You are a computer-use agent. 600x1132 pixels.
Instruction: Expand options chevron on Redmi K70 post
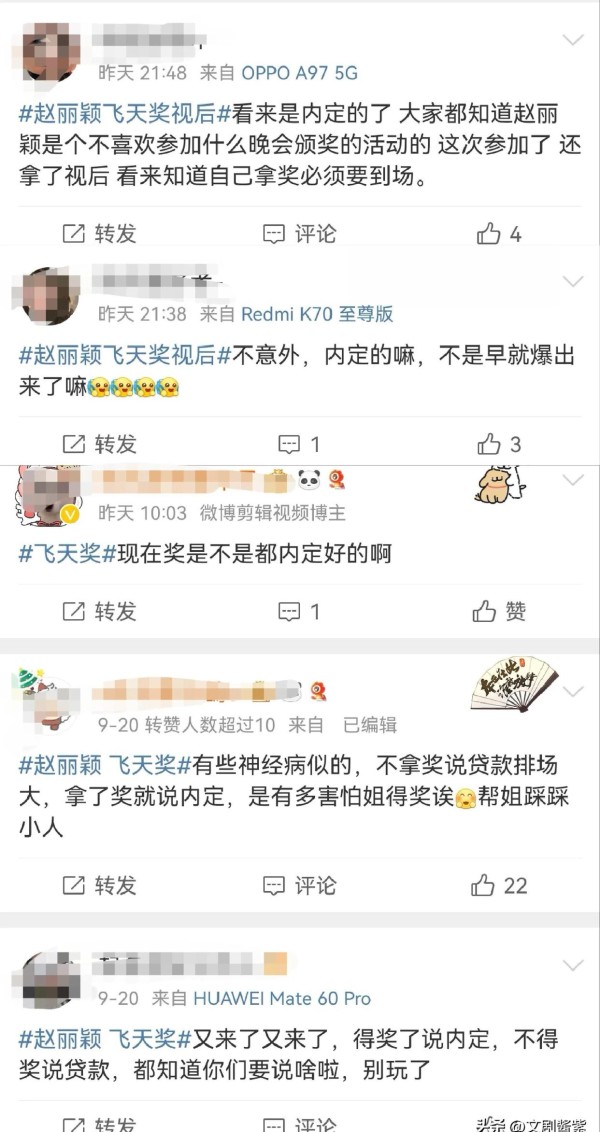pos(573,282)
